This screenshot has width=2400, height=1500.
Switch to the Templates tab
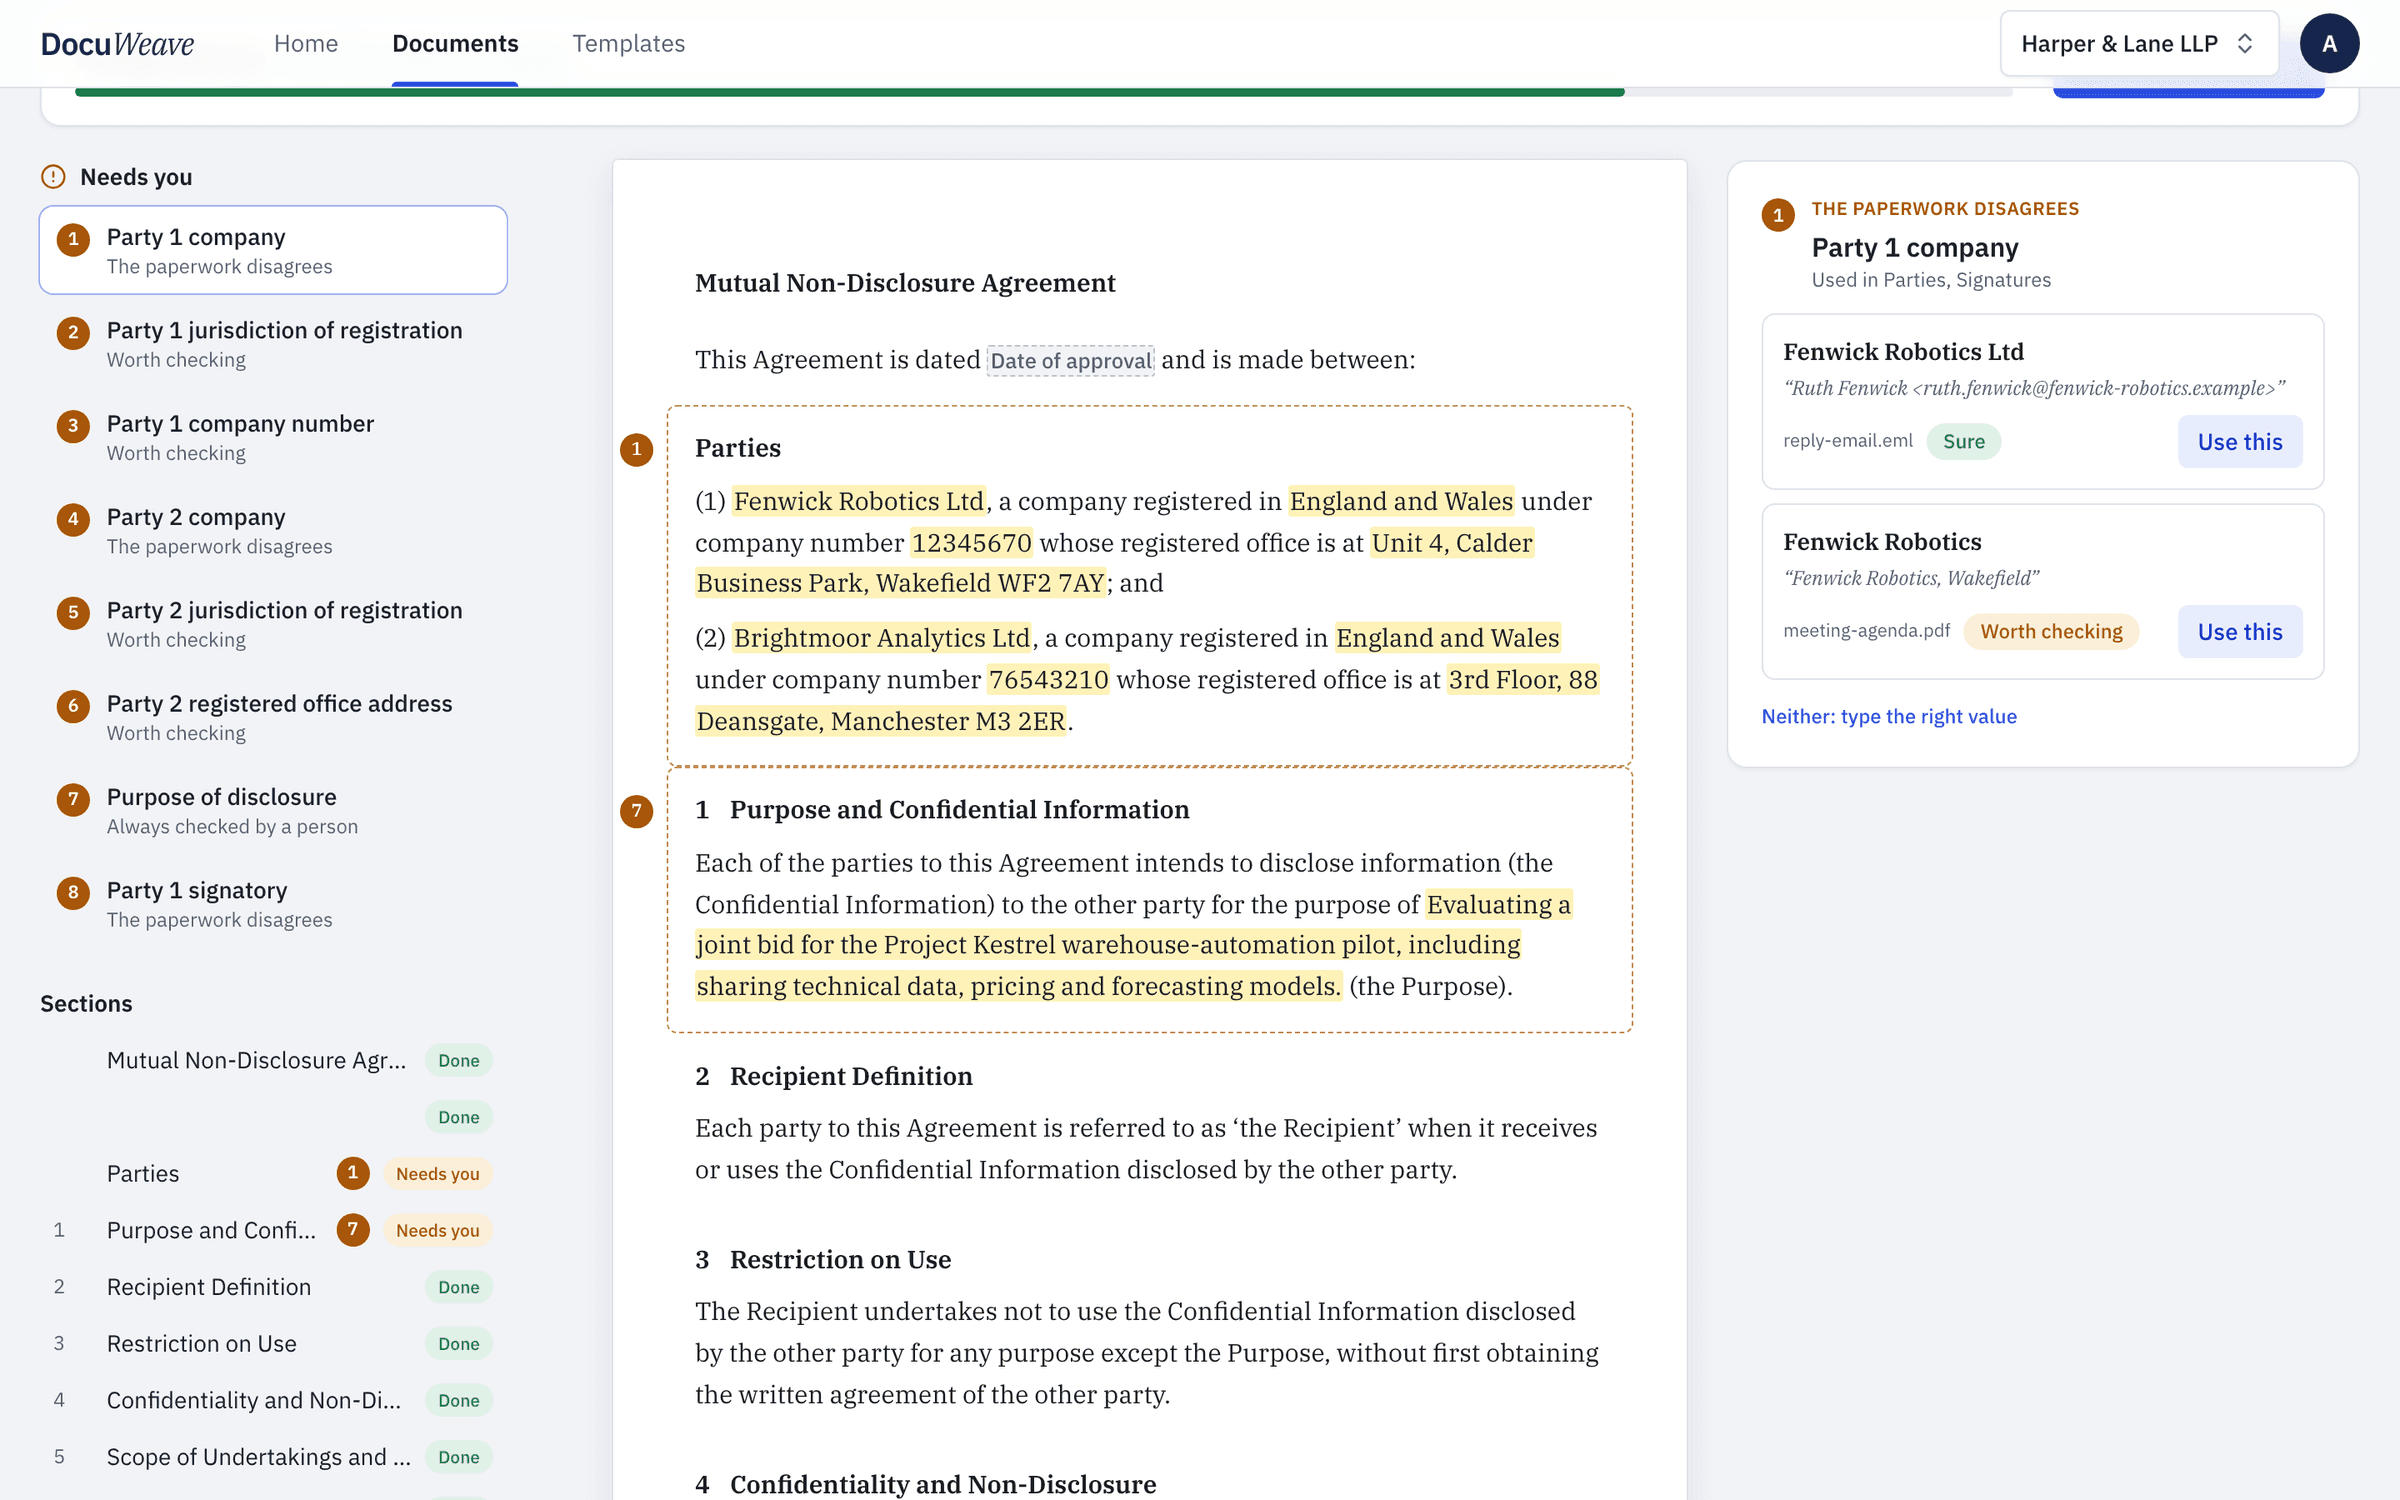point(628,44)
